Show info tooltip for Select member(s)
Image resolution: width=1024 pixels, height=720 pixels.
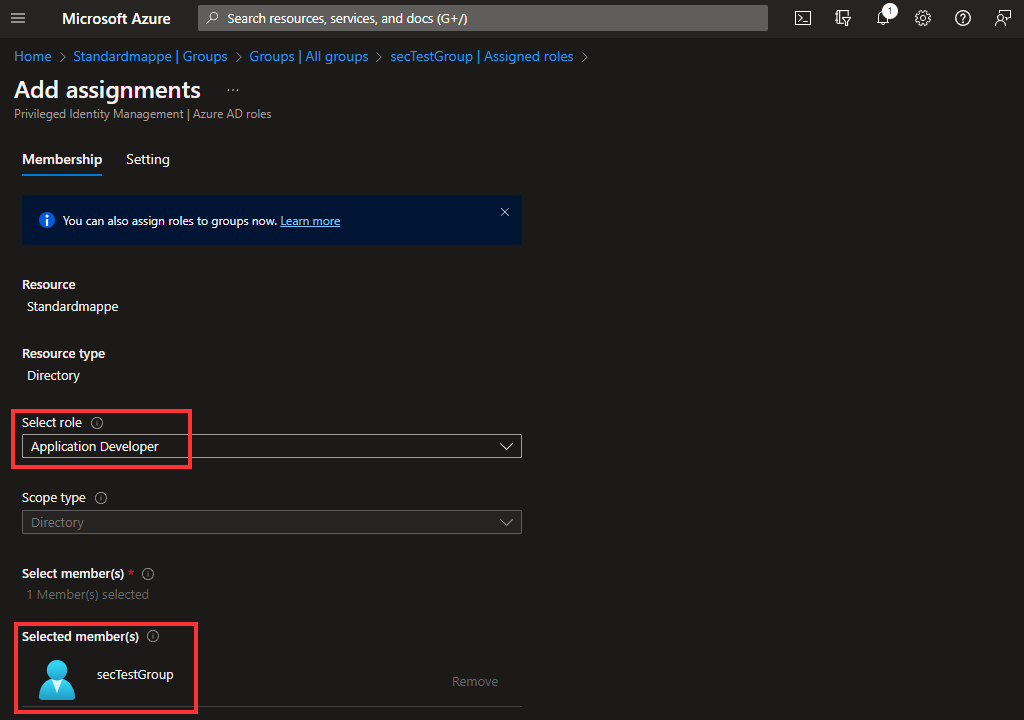(x=148, y=574)
